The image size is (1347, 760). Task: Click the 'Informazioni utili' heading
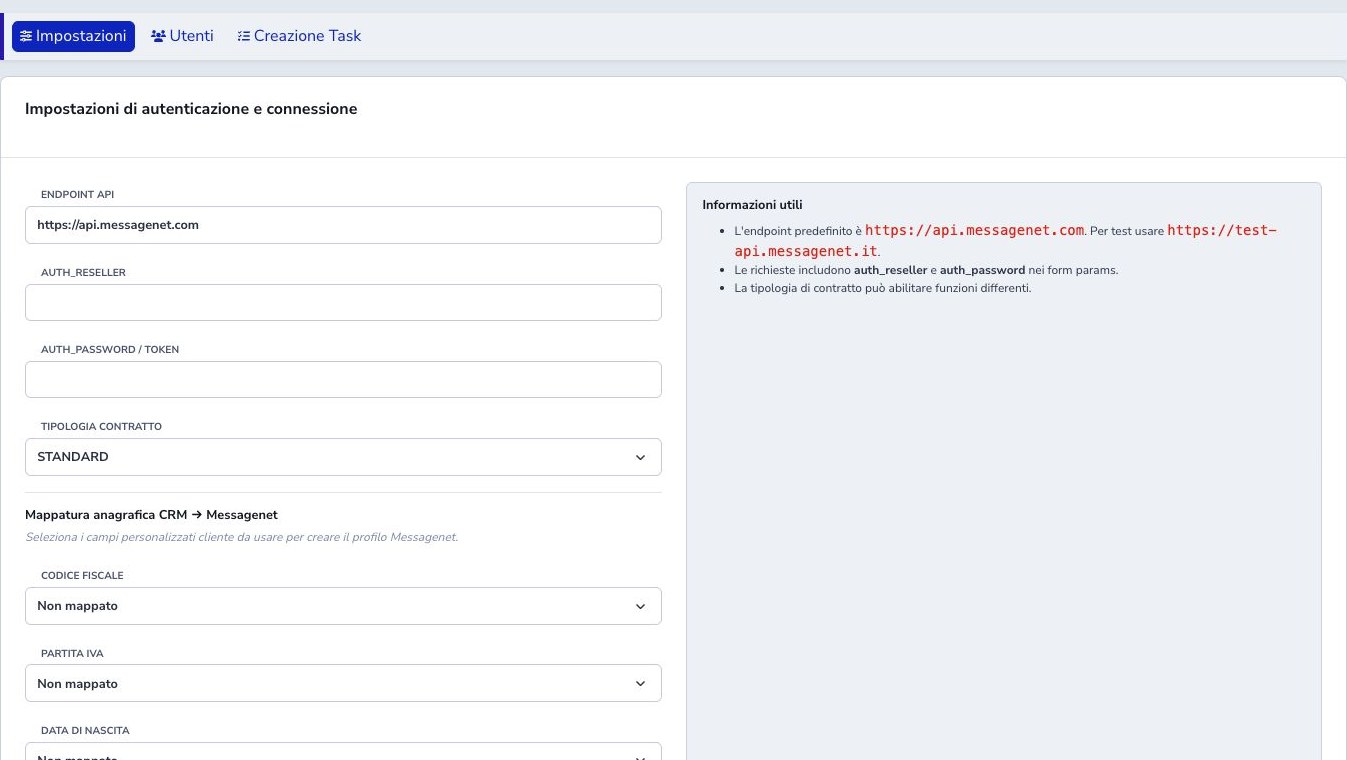(752, 205)
